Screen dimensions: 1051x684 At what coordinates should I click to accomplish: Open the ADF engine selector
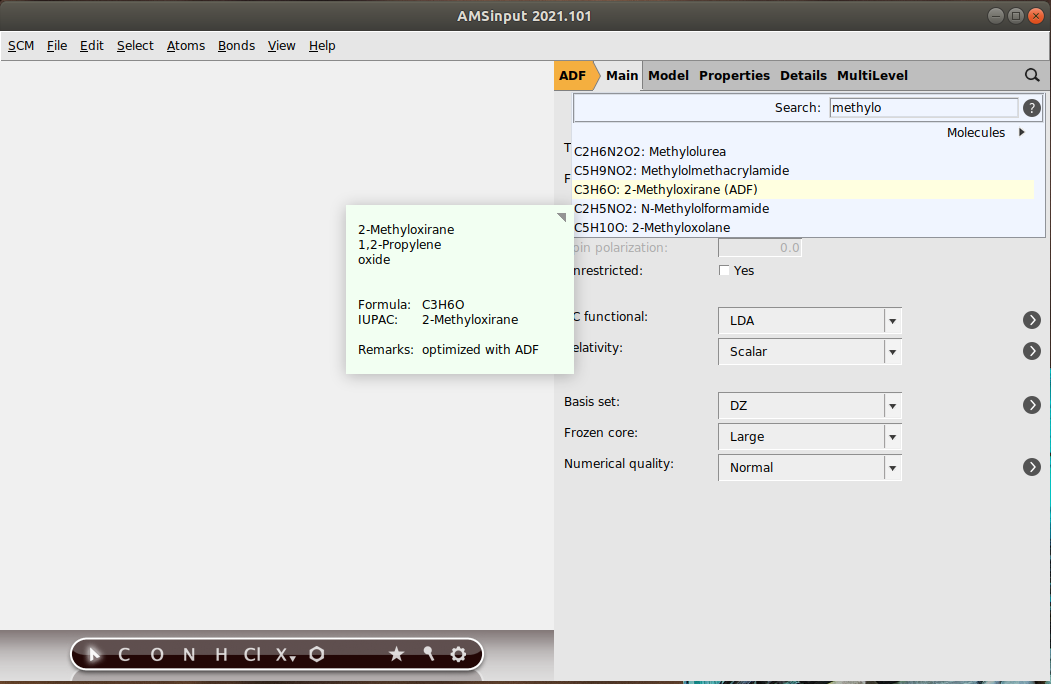click(574, 75)
